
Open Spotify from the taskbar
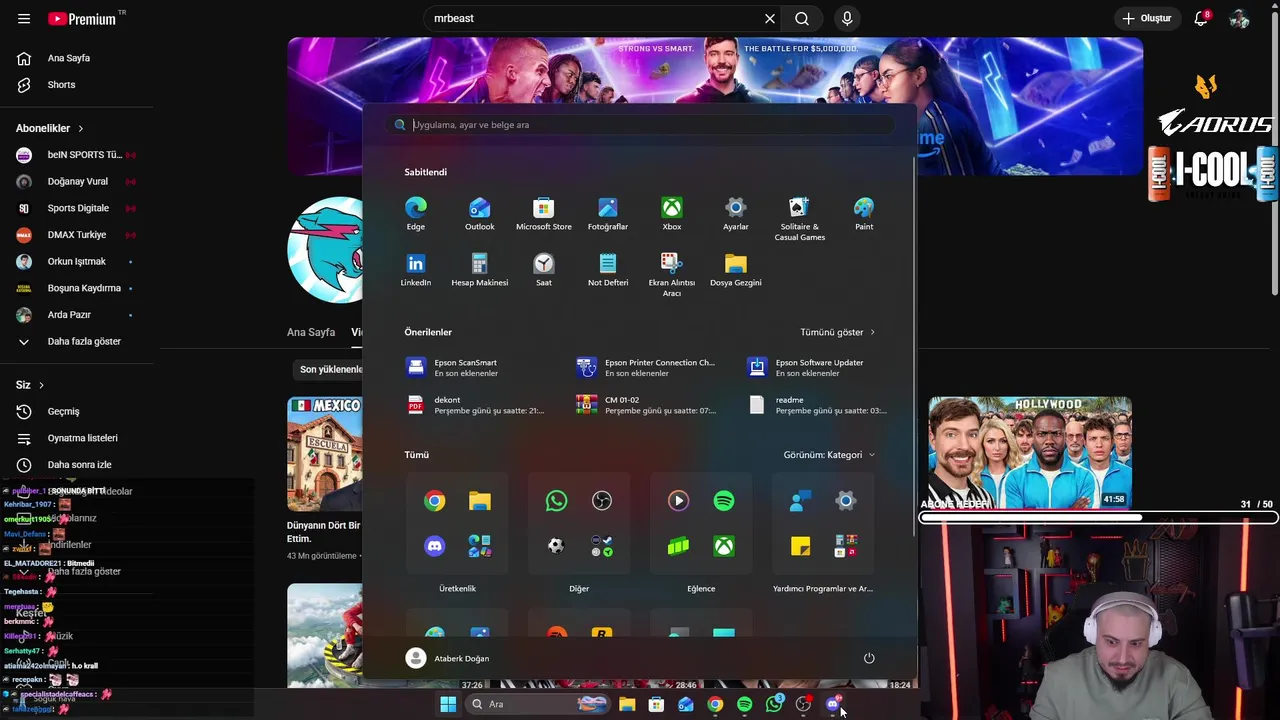[x=745, y=704]
